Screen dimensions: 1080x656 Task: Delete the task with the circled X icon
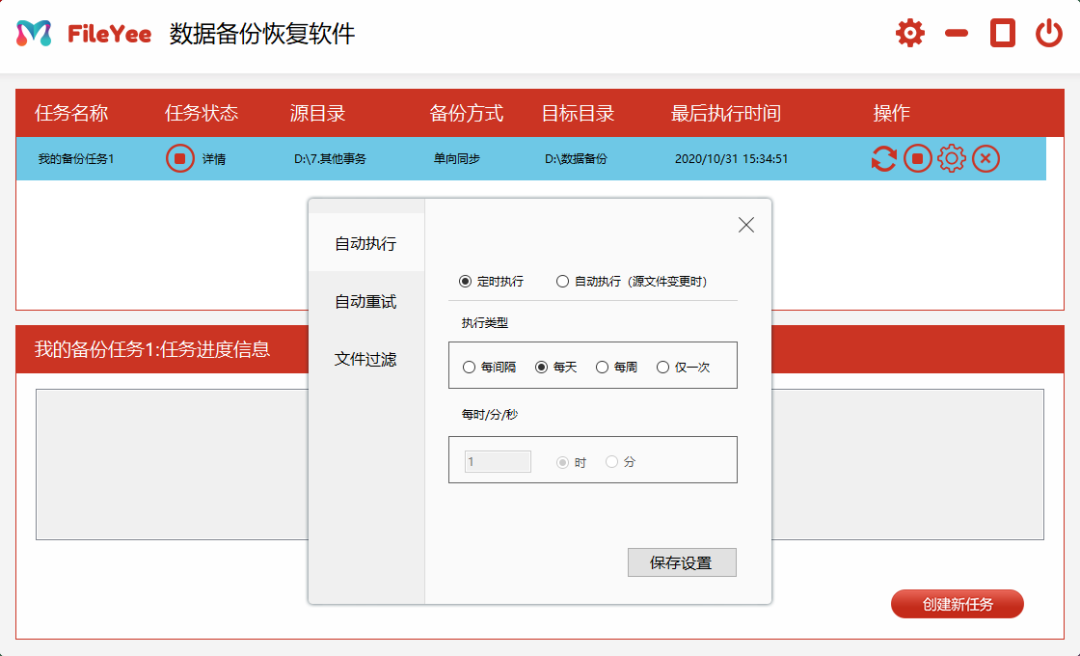click(986, 159)
